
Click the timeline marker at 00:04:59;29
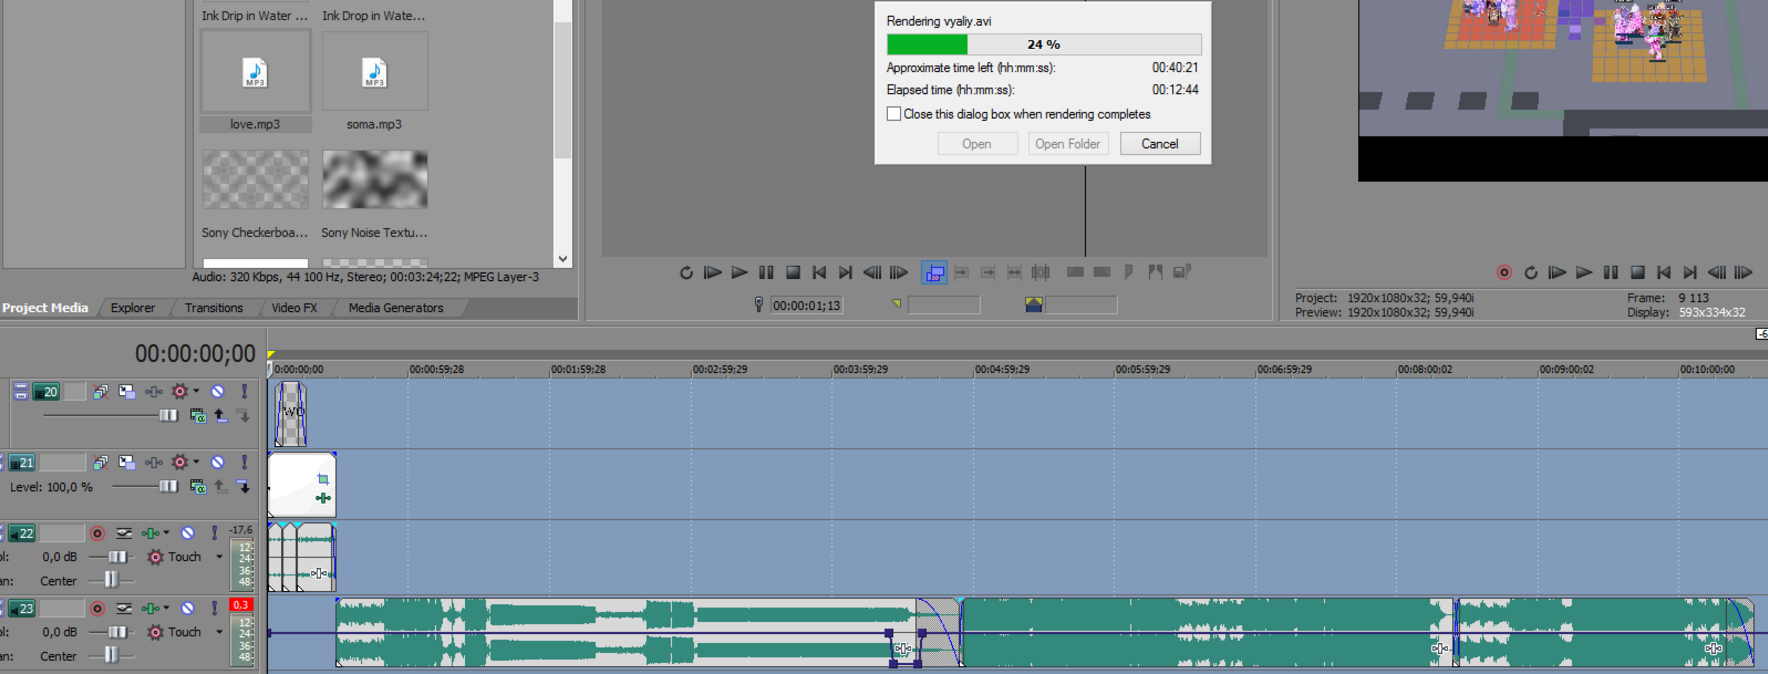(x=1001, y=370)
